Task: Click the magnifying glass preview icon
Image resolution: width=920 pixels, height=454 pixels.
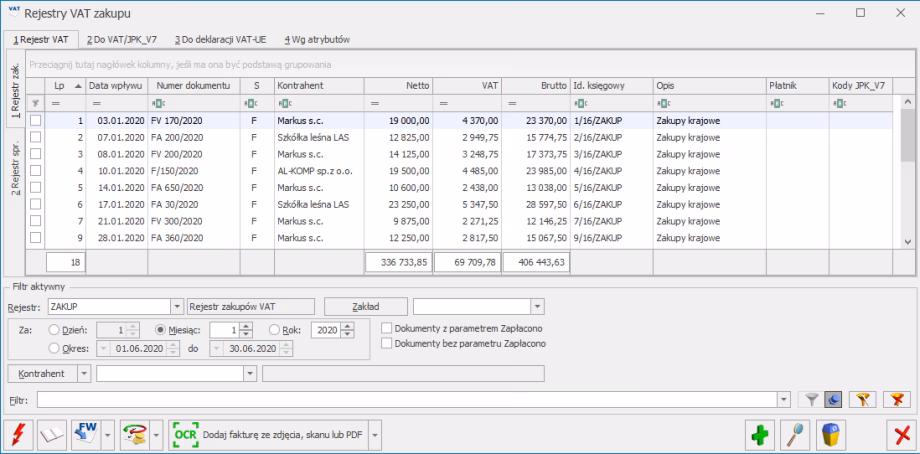Action: coord(798,436)
